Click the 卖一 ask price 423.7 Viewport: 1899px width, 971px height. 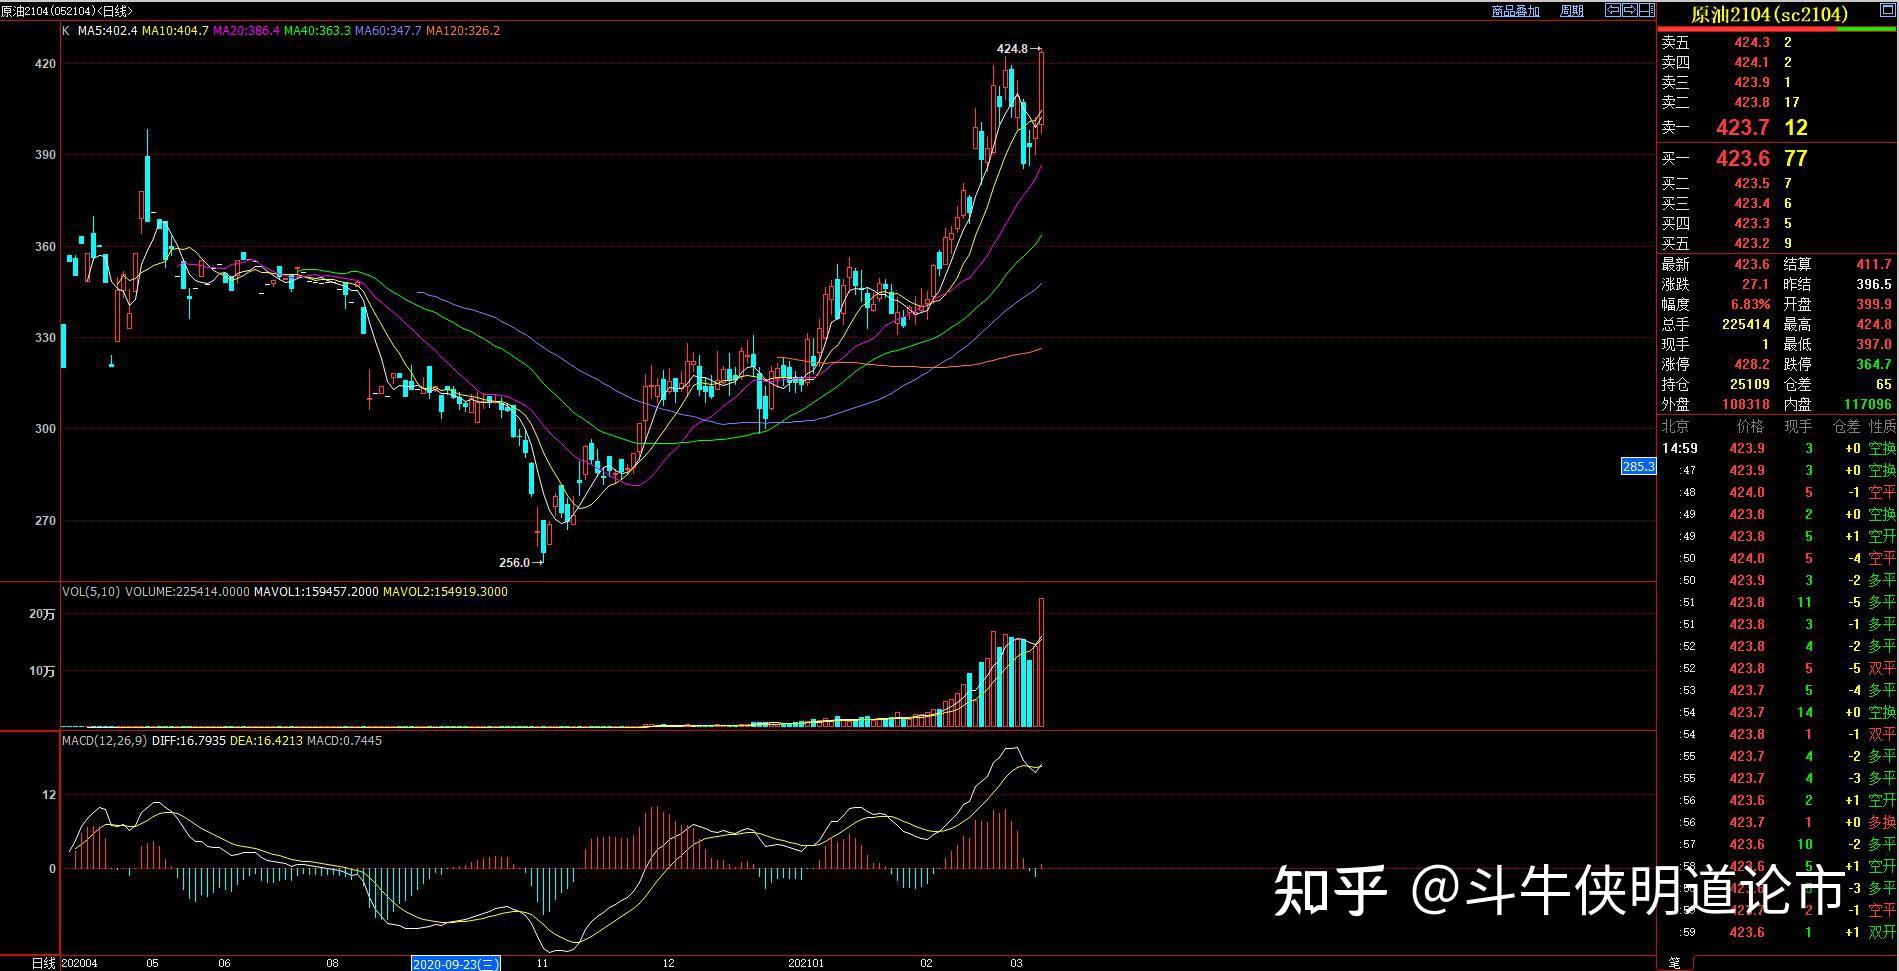coord(1742,128)
